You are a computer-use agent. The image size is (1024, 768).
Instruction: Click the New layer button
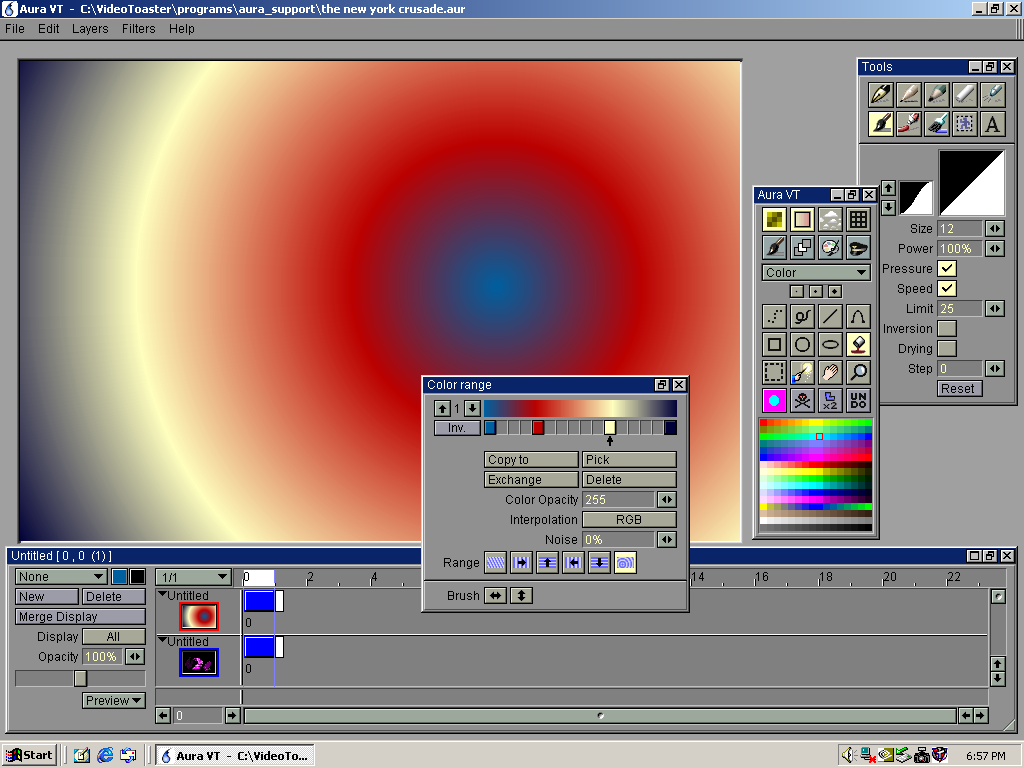click(x=47, y=596)
